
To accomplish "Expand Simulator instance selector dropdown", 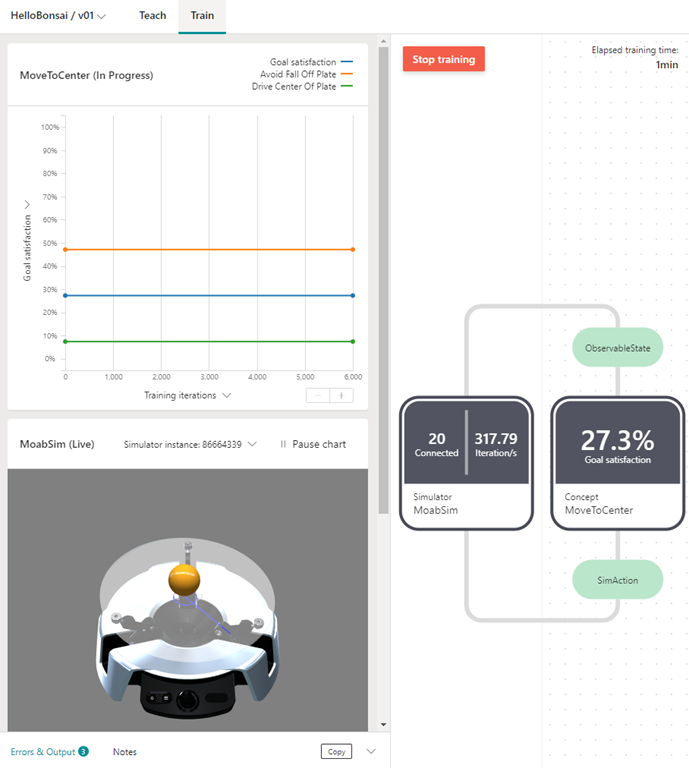I will (x=252, y=444).
